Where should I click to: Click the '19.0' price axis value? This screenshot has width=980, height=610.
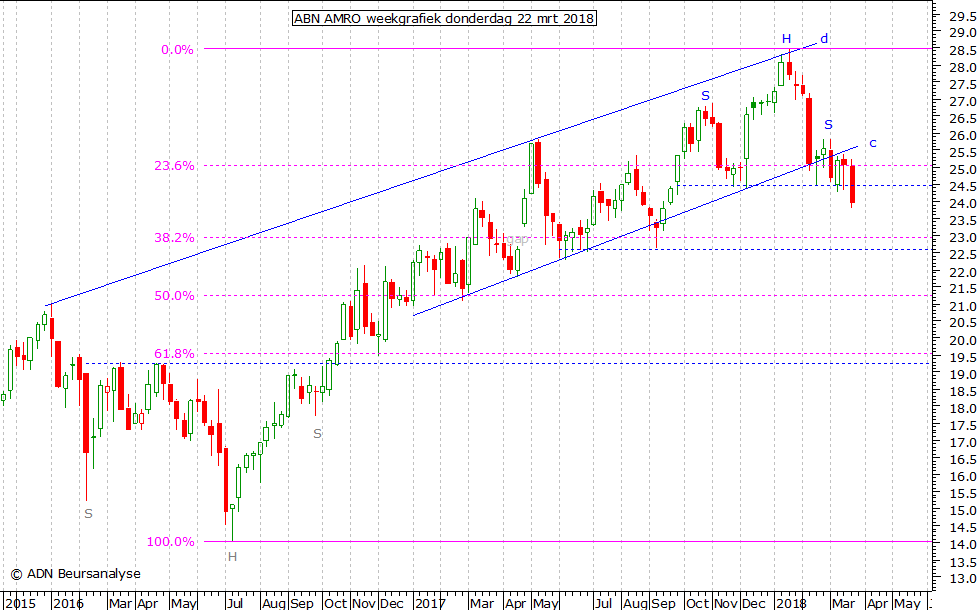pyautogui.click(x=963, y=374)
